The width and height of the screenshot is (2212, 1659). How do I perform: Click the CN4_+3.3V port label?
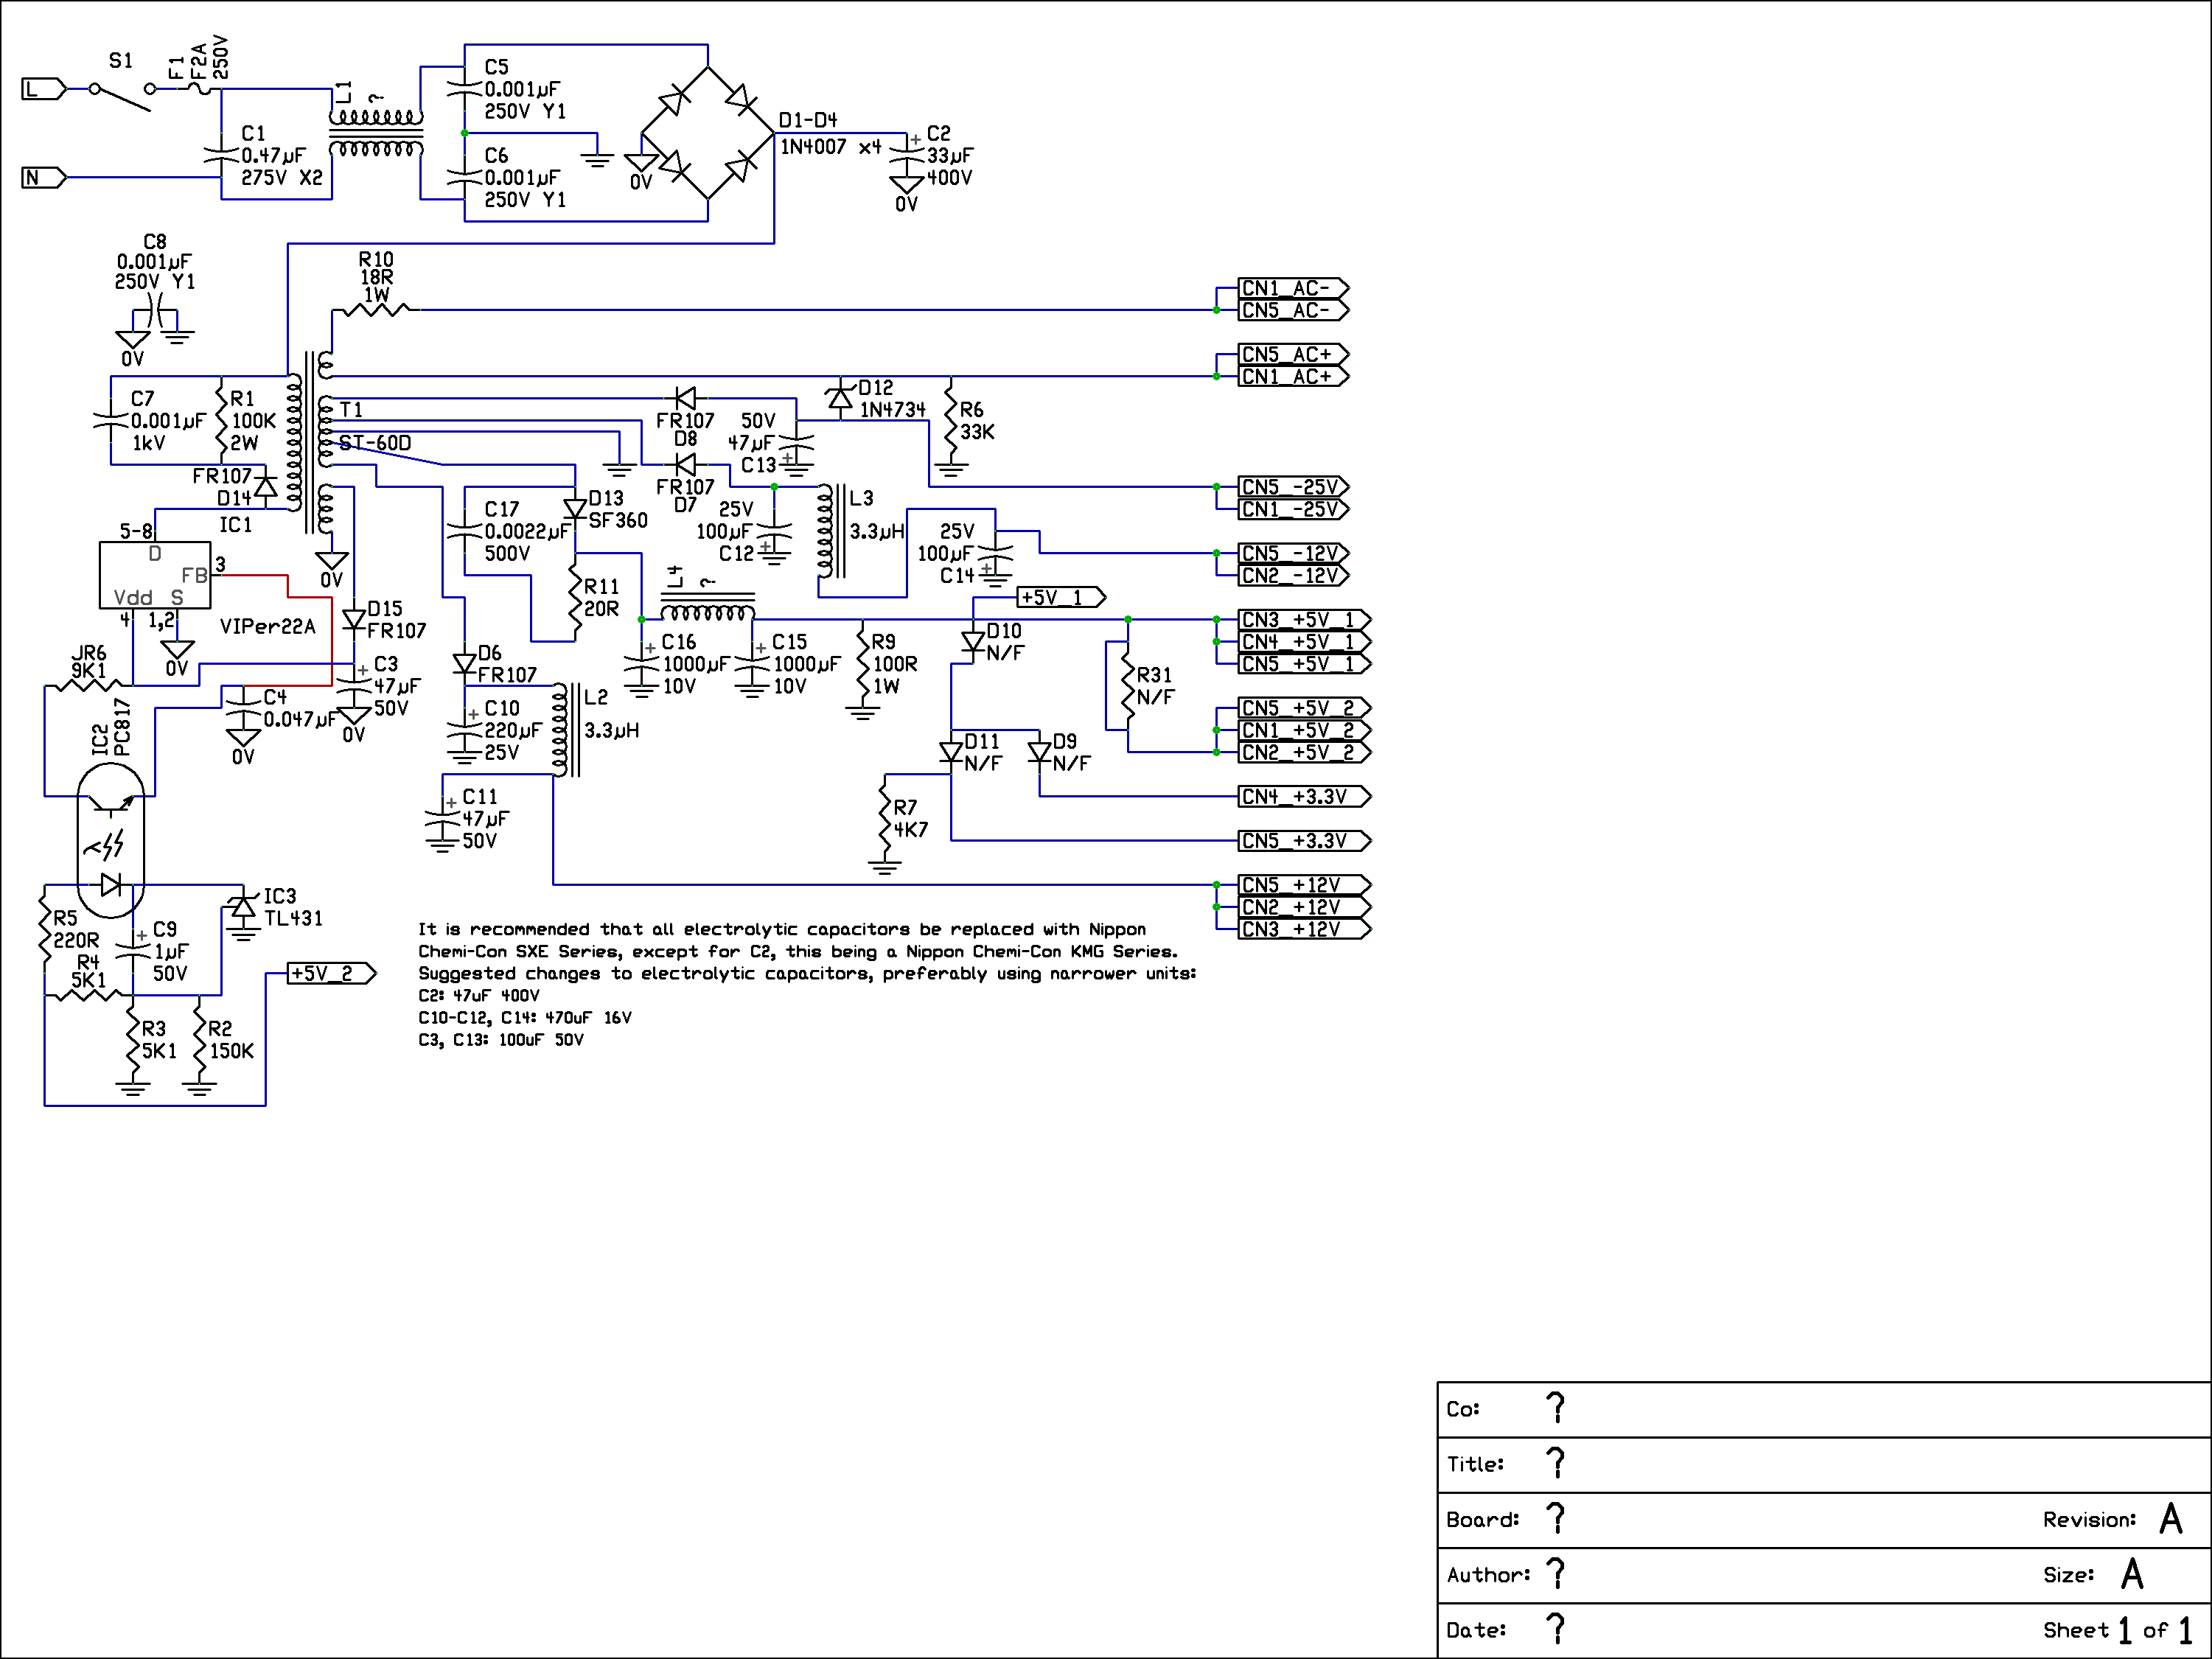click(1305, 797)
